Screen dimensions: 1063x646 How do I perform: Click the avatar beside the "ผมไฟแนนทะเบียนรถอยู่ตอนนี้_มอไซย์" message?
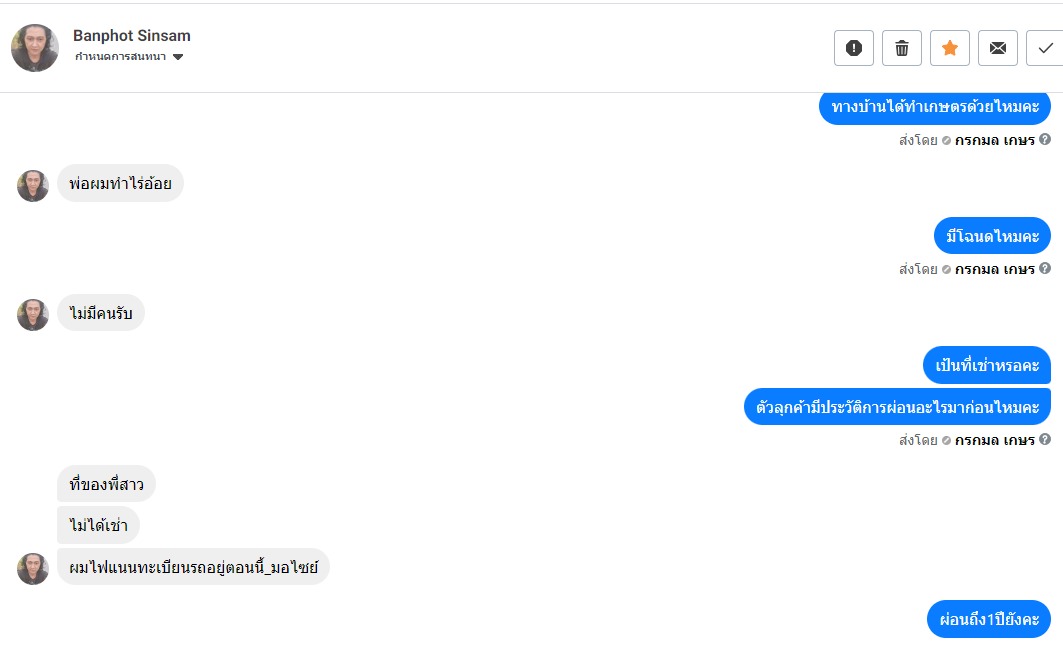pyautogui.click(x=33, y=568)
